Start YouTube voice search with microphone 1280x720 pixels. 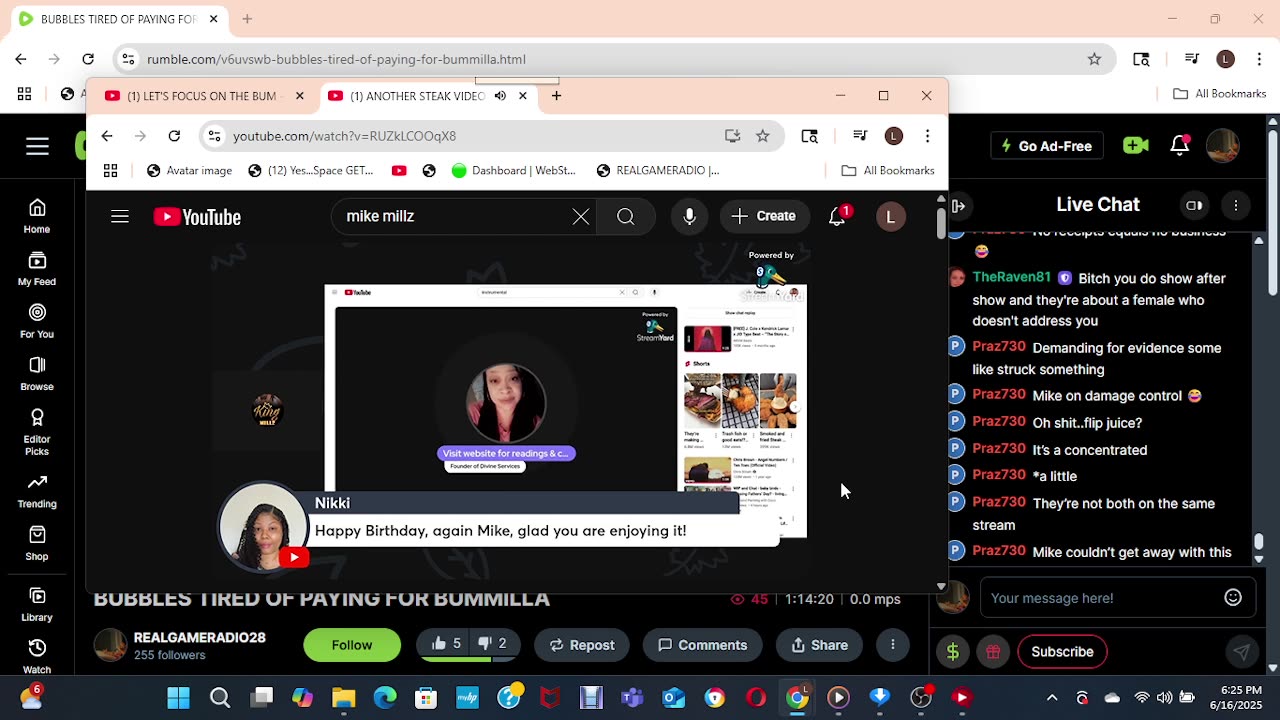pyautogui.click(x=689, y=217)
